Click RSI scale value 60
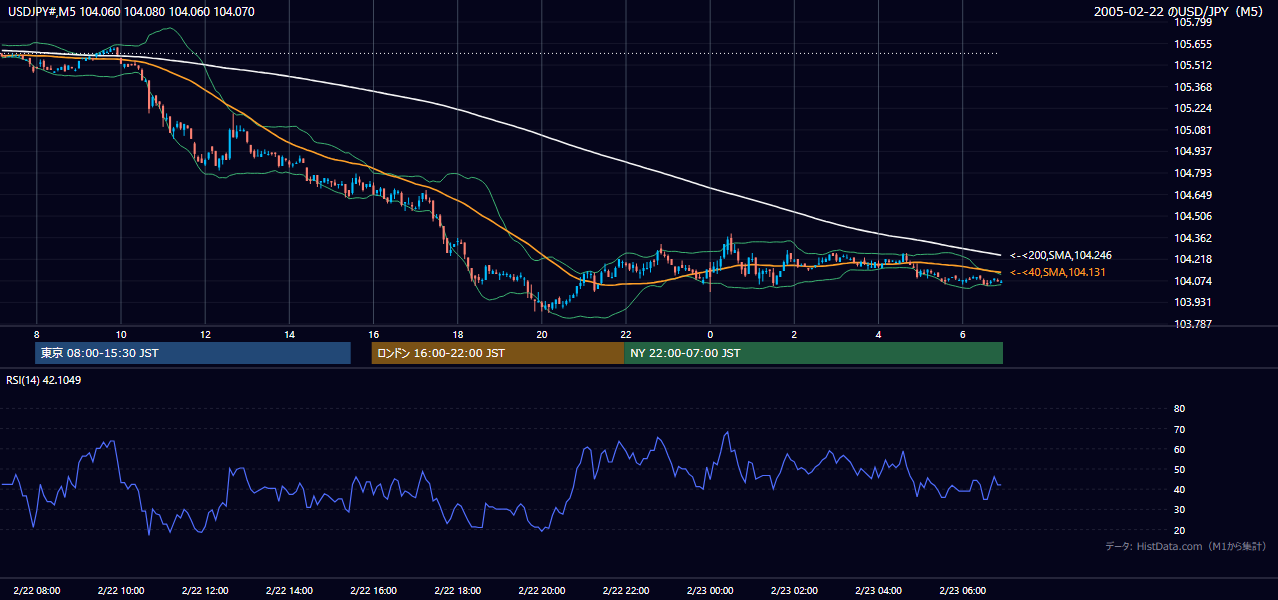The width and height of the screenshot is (1278, 600). pos(1179,449)
